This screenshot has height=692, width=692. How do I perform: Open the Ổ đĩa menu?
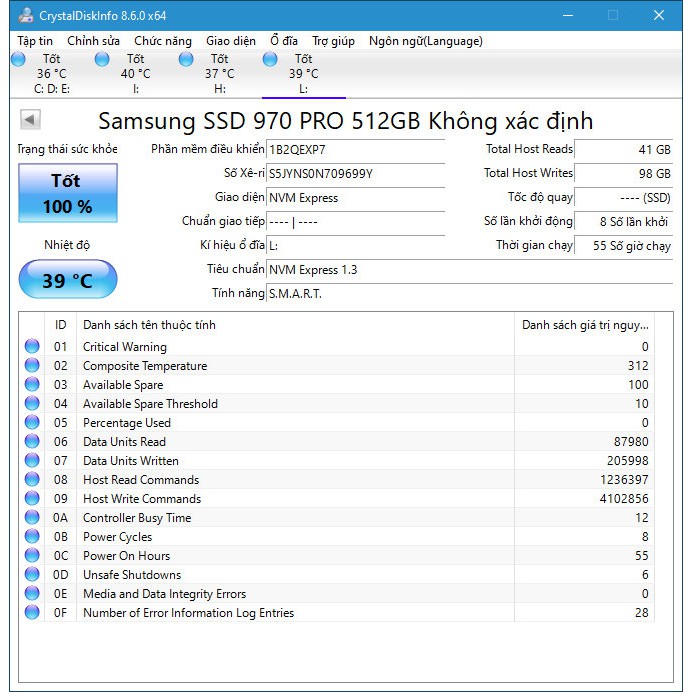[x=284, y=41]
